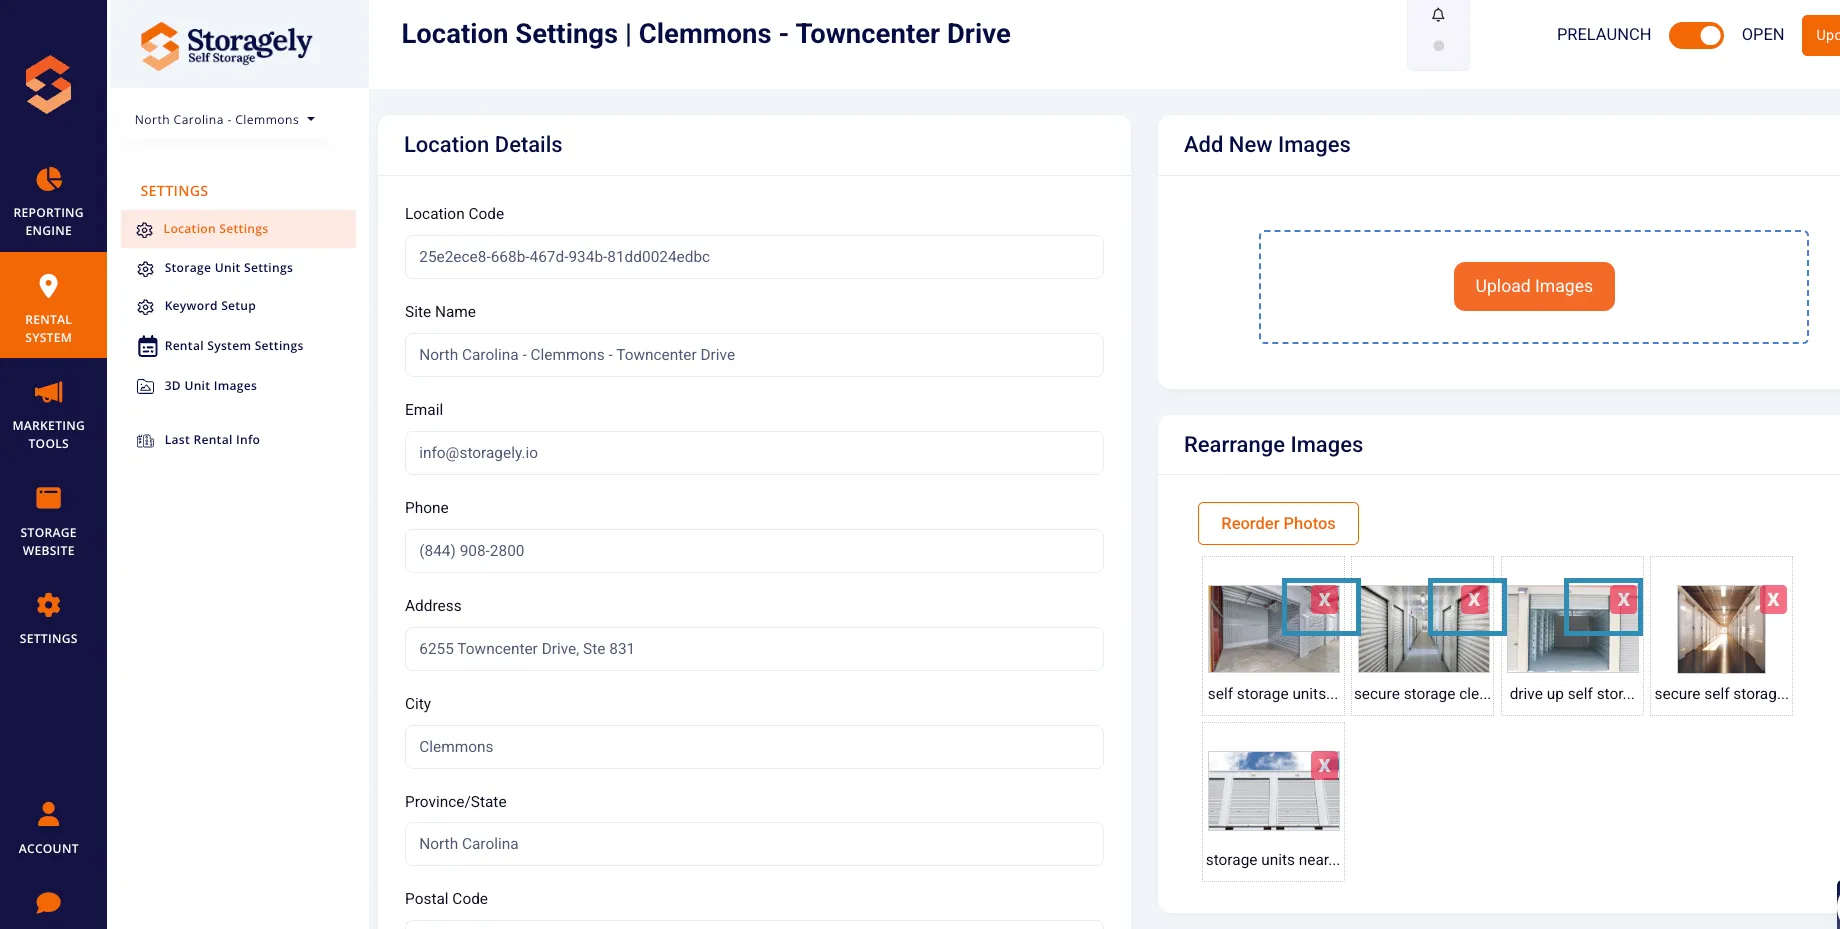Image resolution: width=1840 pixels, height=929 pixels.
Task: Click the Address input field
Action: coord(754,649)
